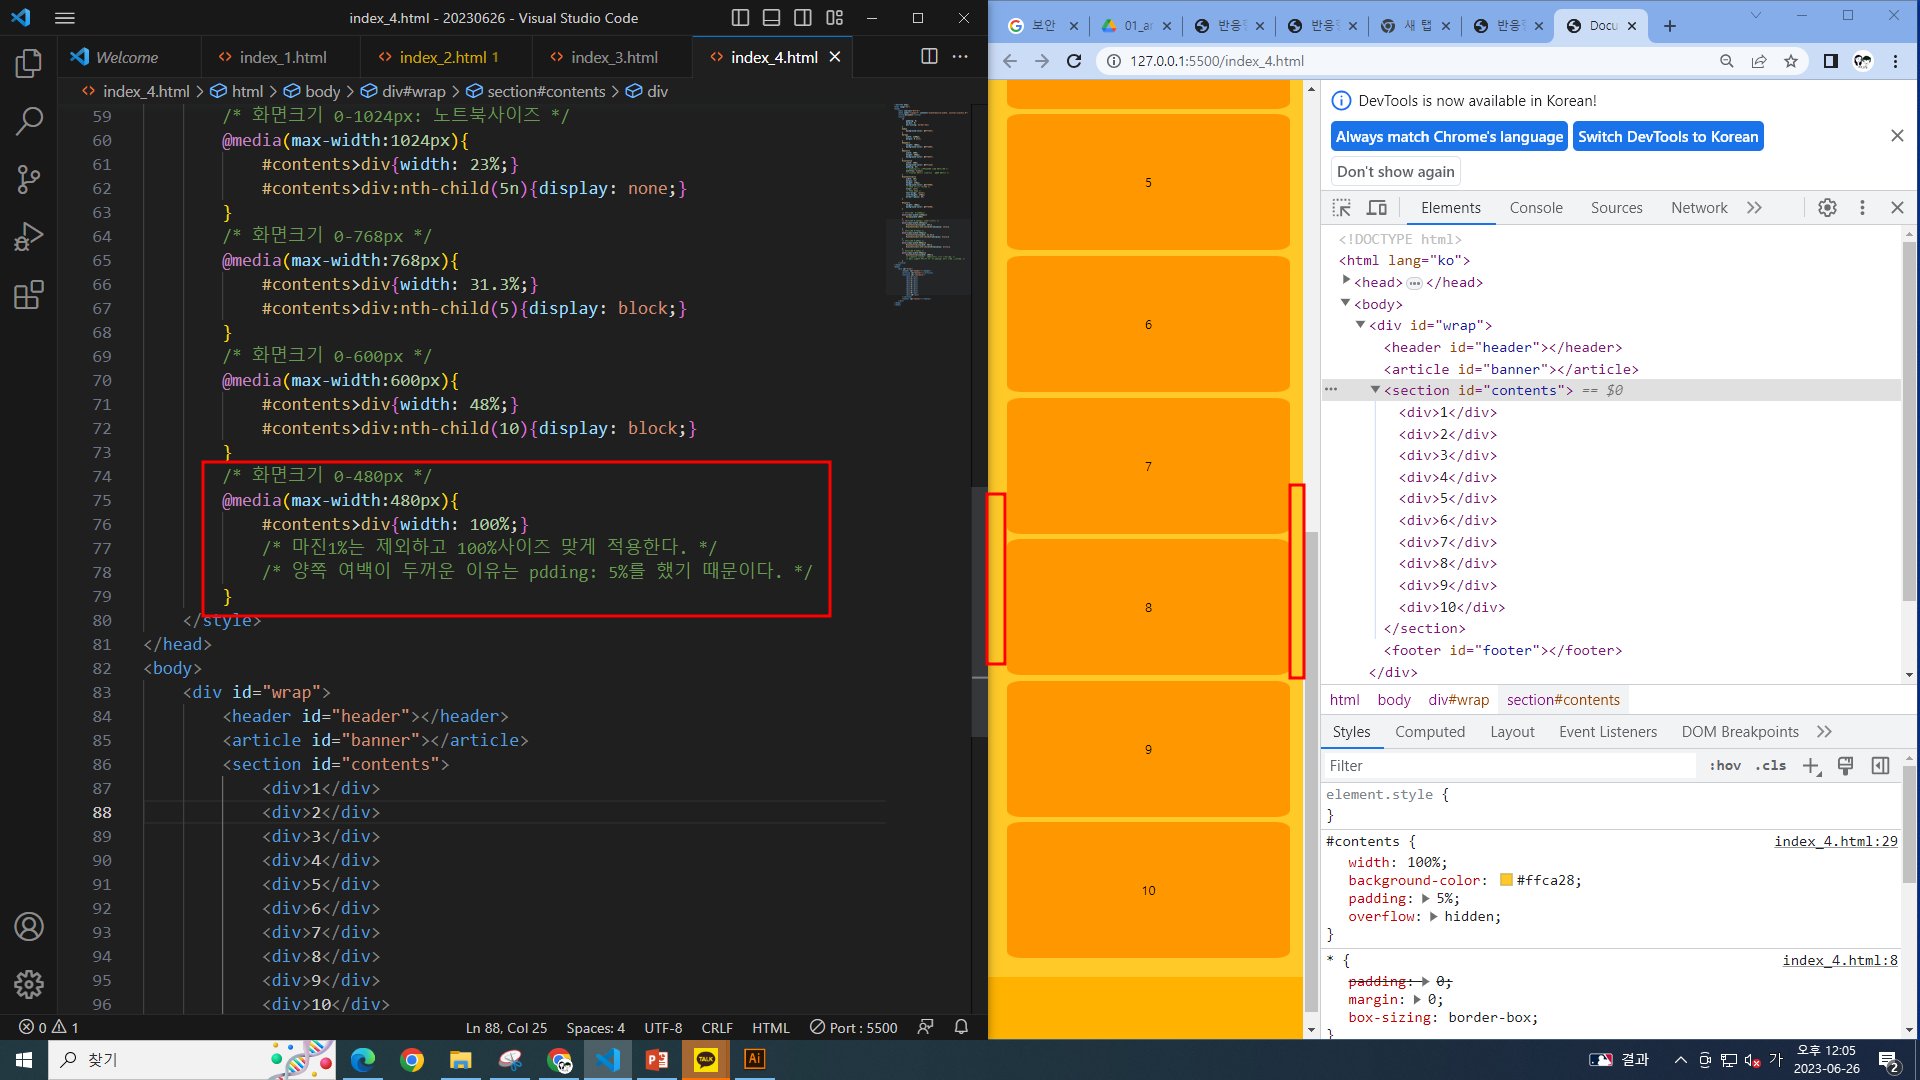The image size is (1920, 1080).
Task: Expand the padding shorthand property
Action: (1425, 899)
